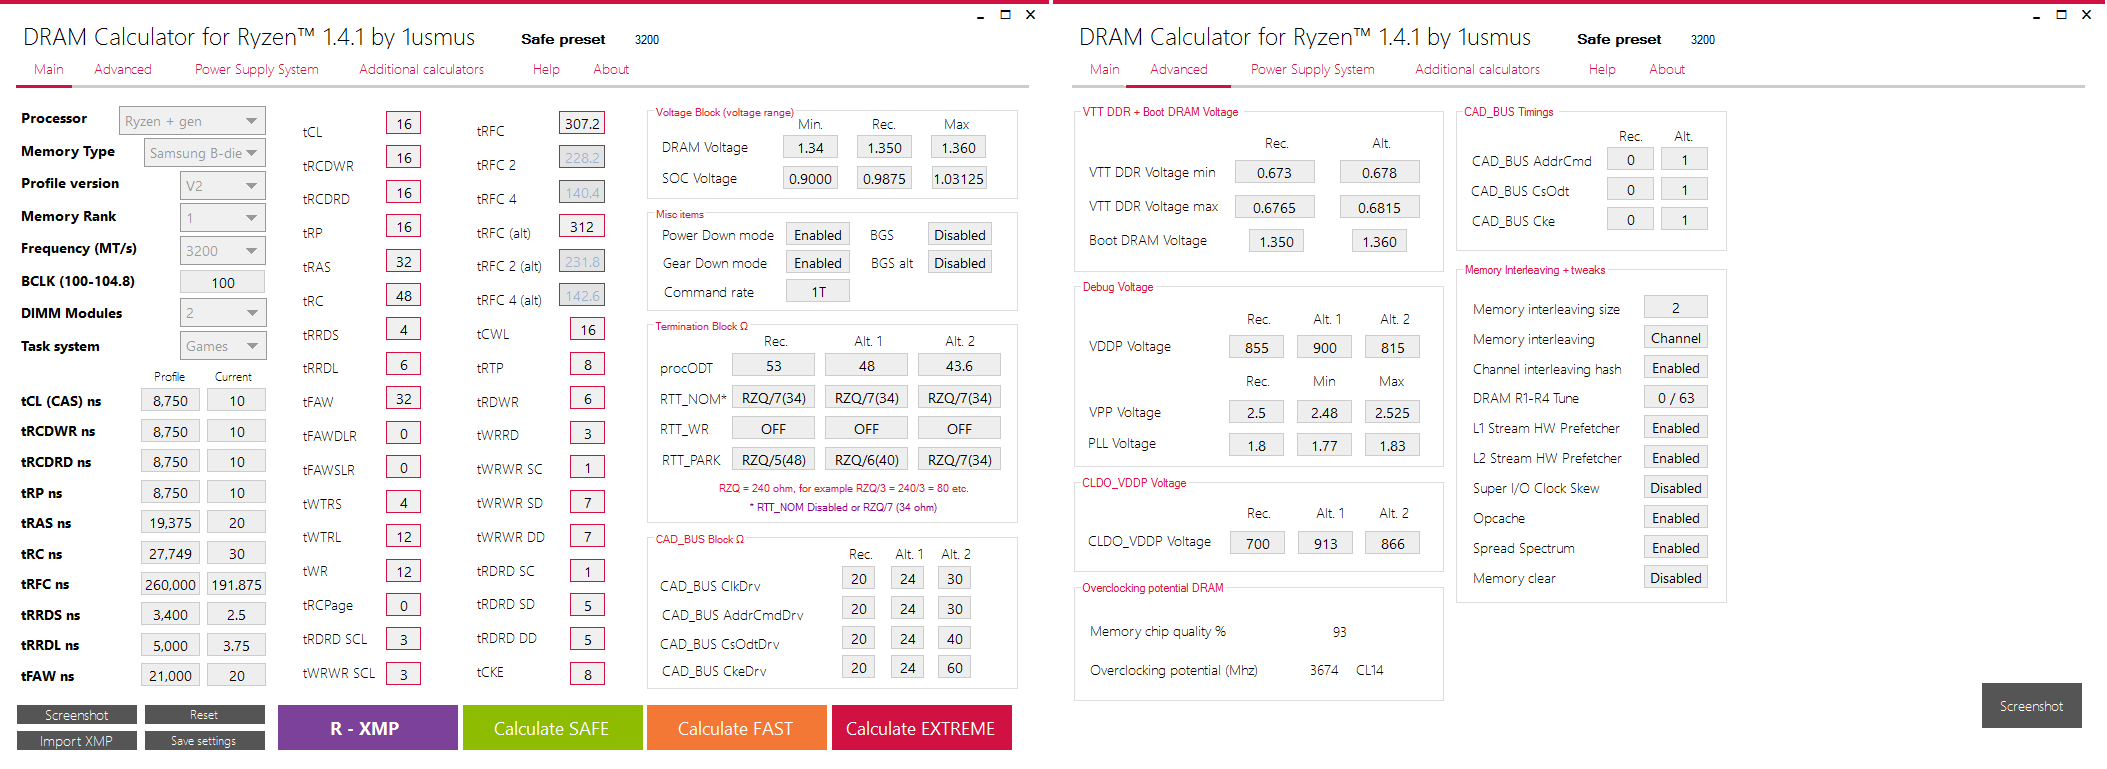The height and width of the screenshot is (769, 2107).
Task: Click Screenshot button in right window
Action: click(2031, 706)
